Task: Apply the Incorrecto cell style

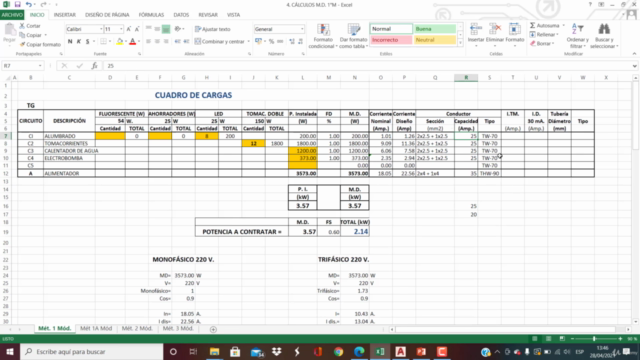Action: 391,40
